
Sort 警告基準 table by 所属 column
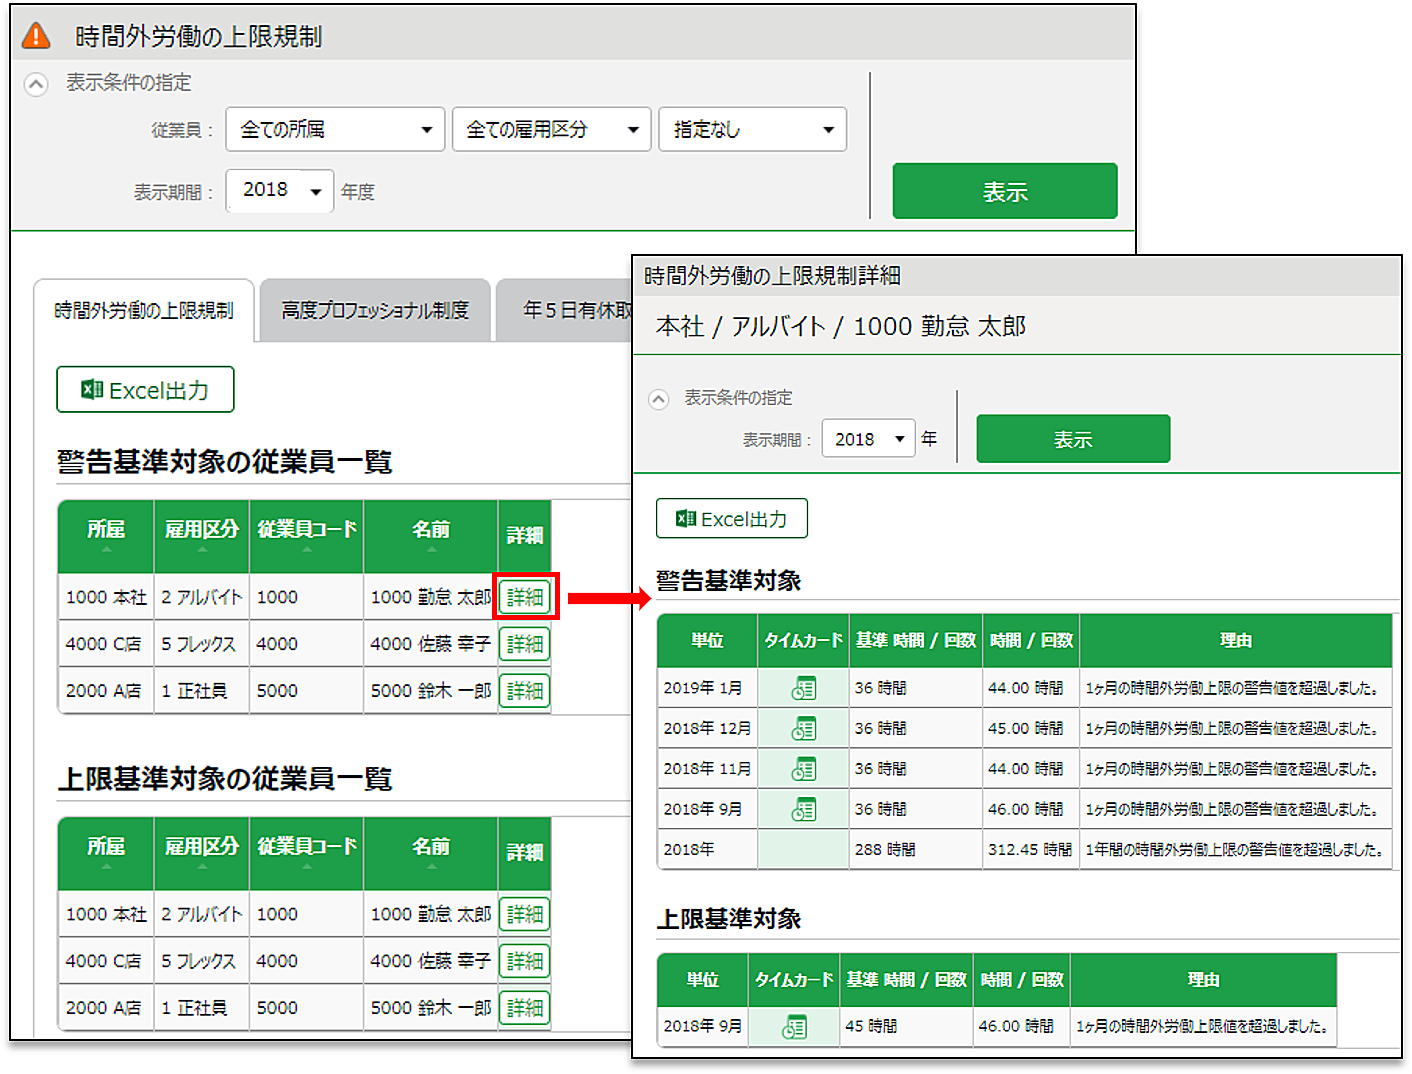coord(106,536)
